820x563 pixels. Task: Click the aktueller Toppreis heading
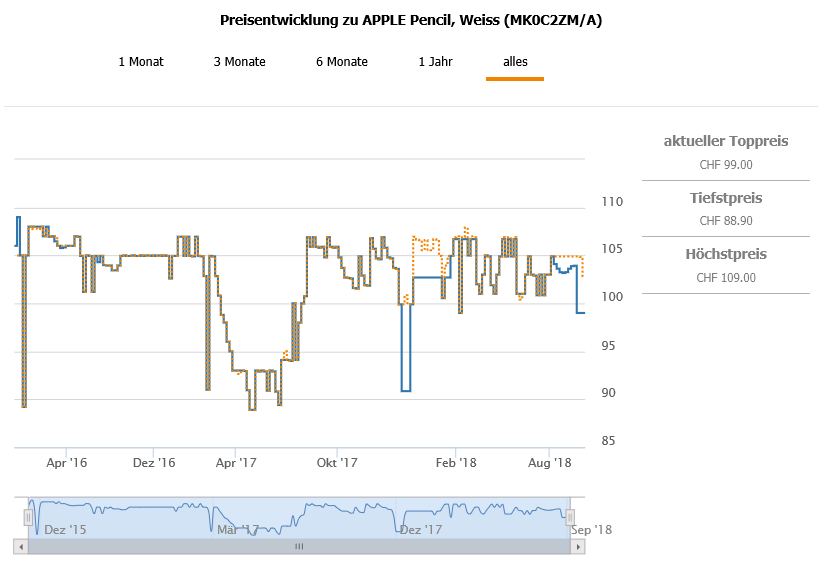click(x=725, y=141)
